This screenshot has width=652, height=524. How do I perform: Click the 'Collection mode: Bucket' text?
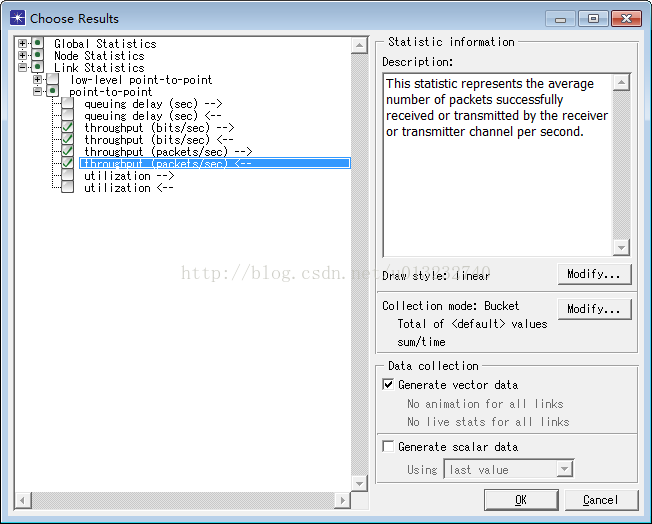pyautogui.click(x=451, y=306)
